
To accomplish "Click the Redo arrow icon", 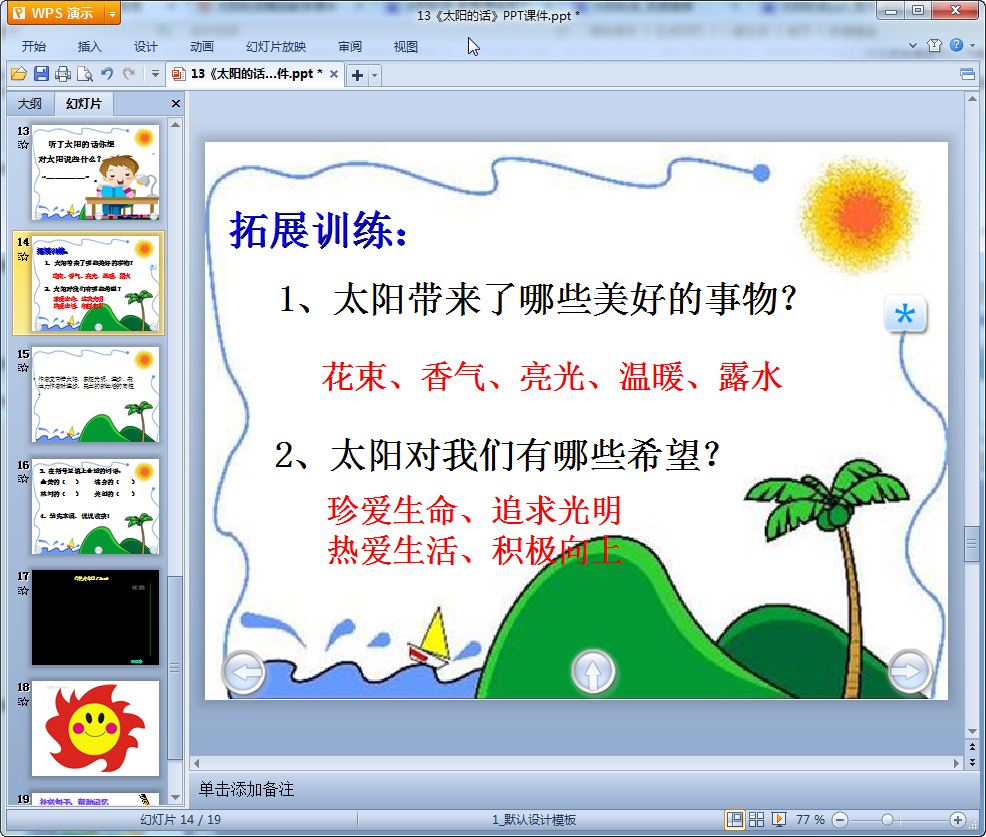I will [129, 74].
